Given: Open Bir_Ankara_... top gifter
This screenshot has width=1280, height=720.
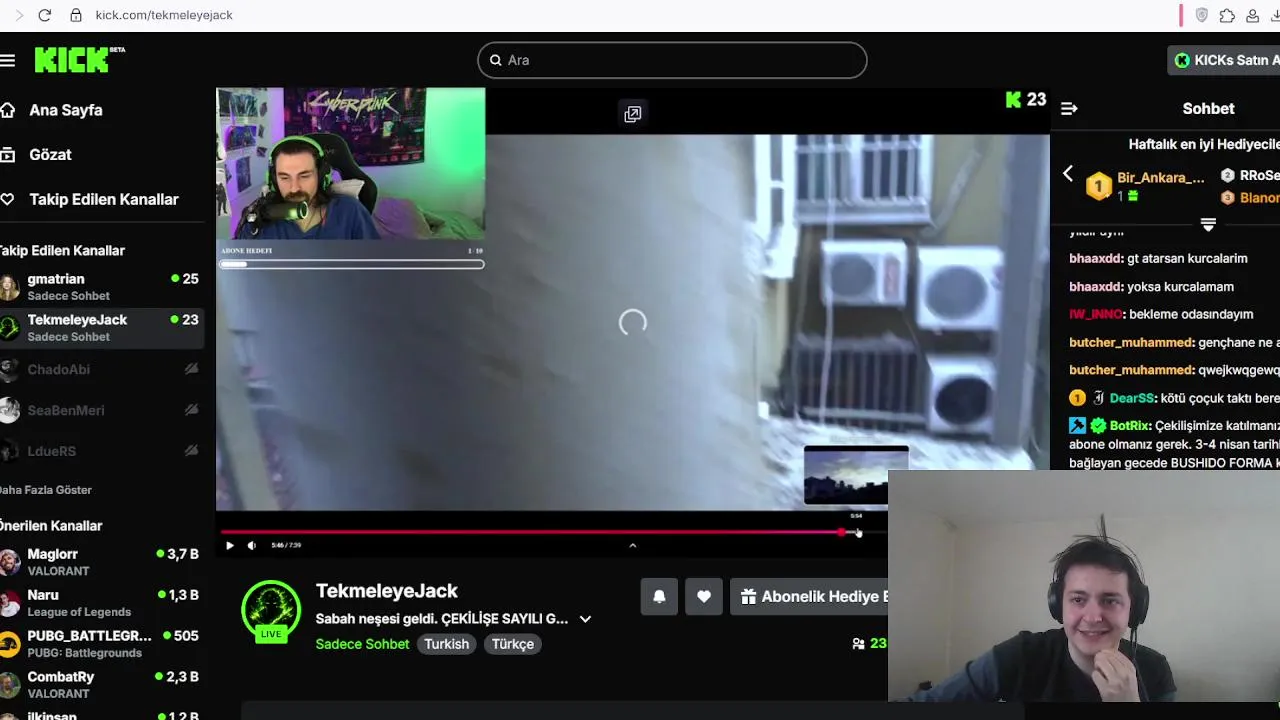Looking at the screenshot, I should tap(1160, 177).
